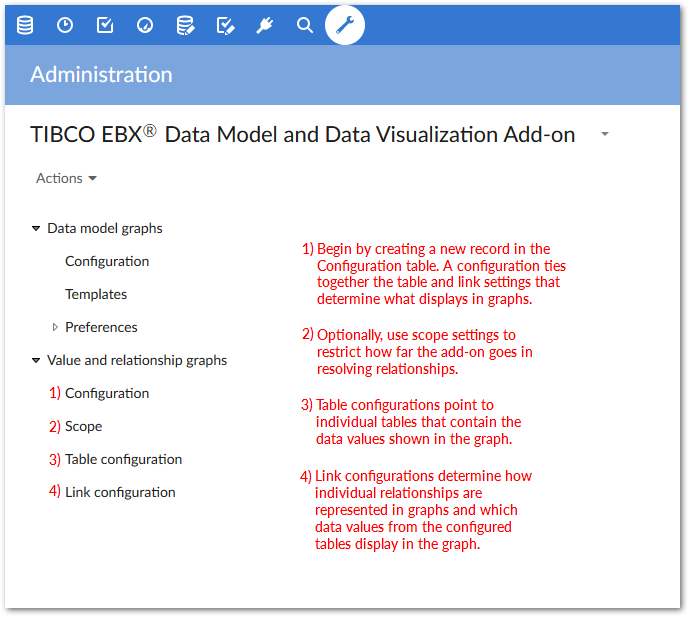The width and height of the screenshot is (689, 617).
Task: Click the workflow checklist pencil icon
Action: point(225,25)
